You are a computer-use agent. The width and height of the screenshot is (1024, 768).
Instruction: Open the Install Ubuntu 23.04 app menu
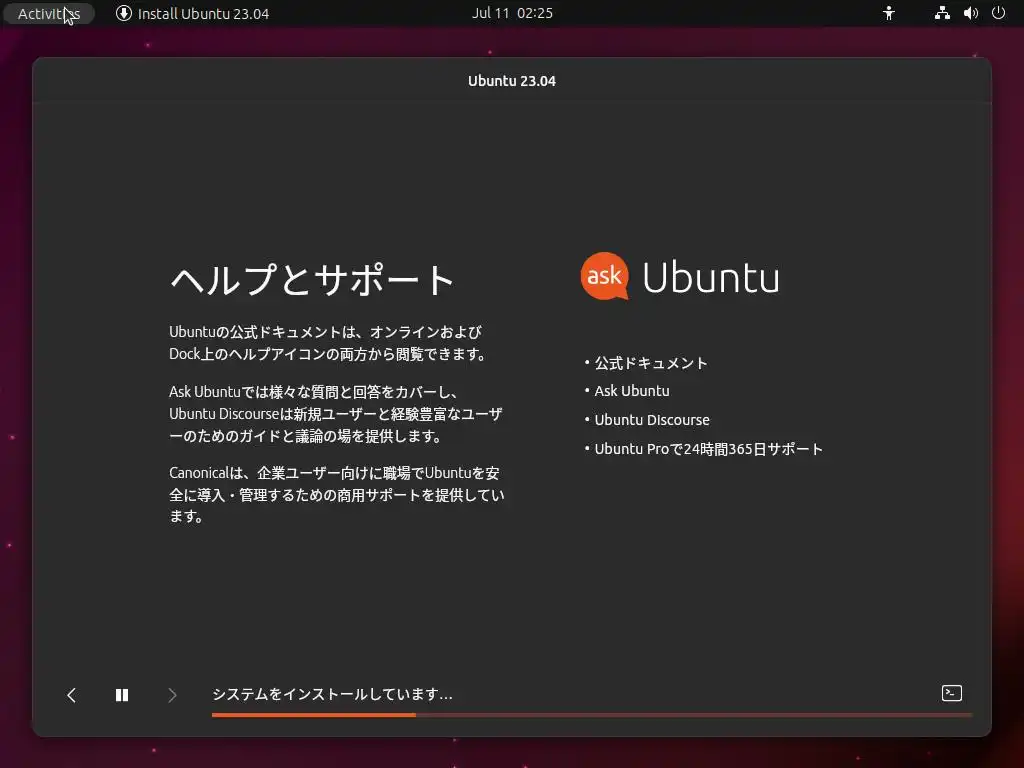[x=193, y=14]
